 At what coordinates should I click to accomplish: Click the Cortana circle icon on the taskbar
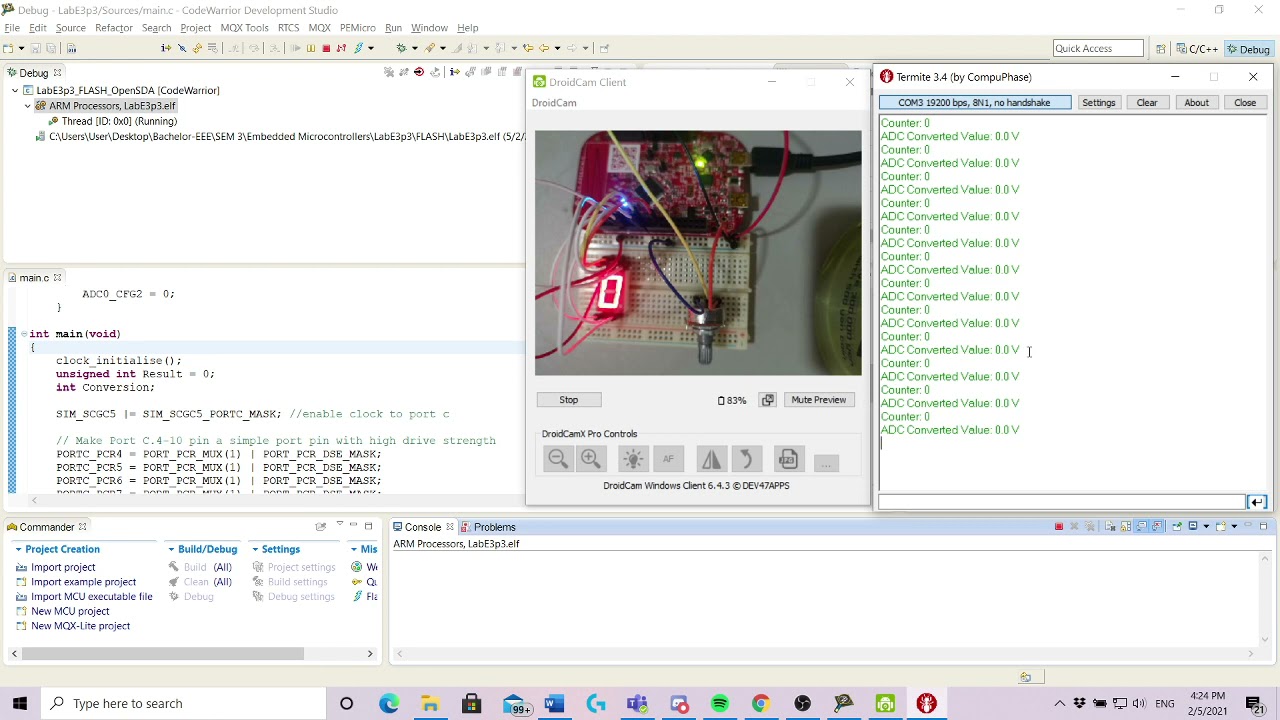coord(346,703)
